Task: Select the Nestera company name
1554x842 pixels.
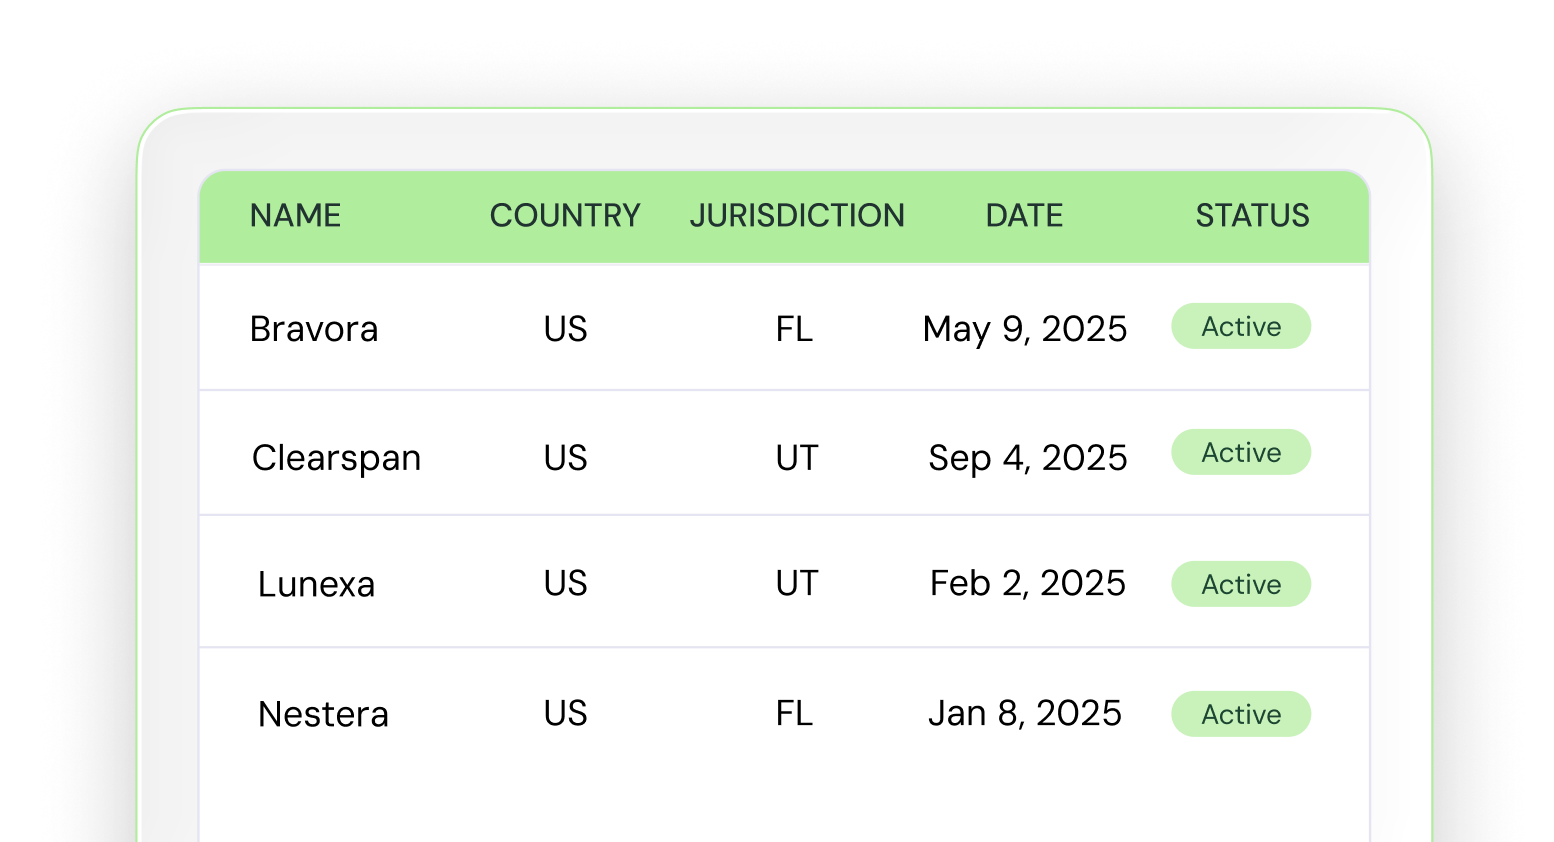Action: (323, 714)
